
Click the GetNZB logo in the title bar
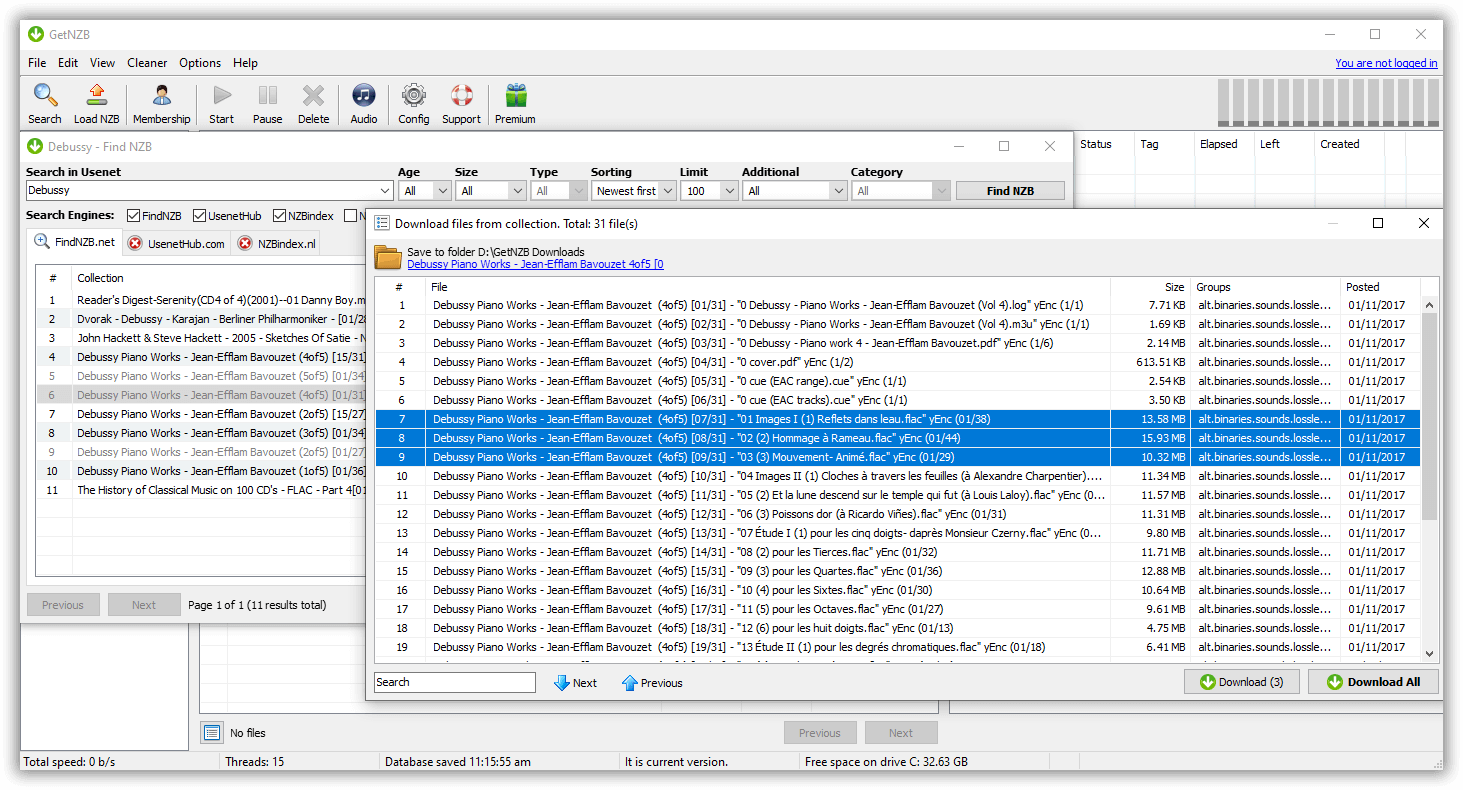click(36, 34)
